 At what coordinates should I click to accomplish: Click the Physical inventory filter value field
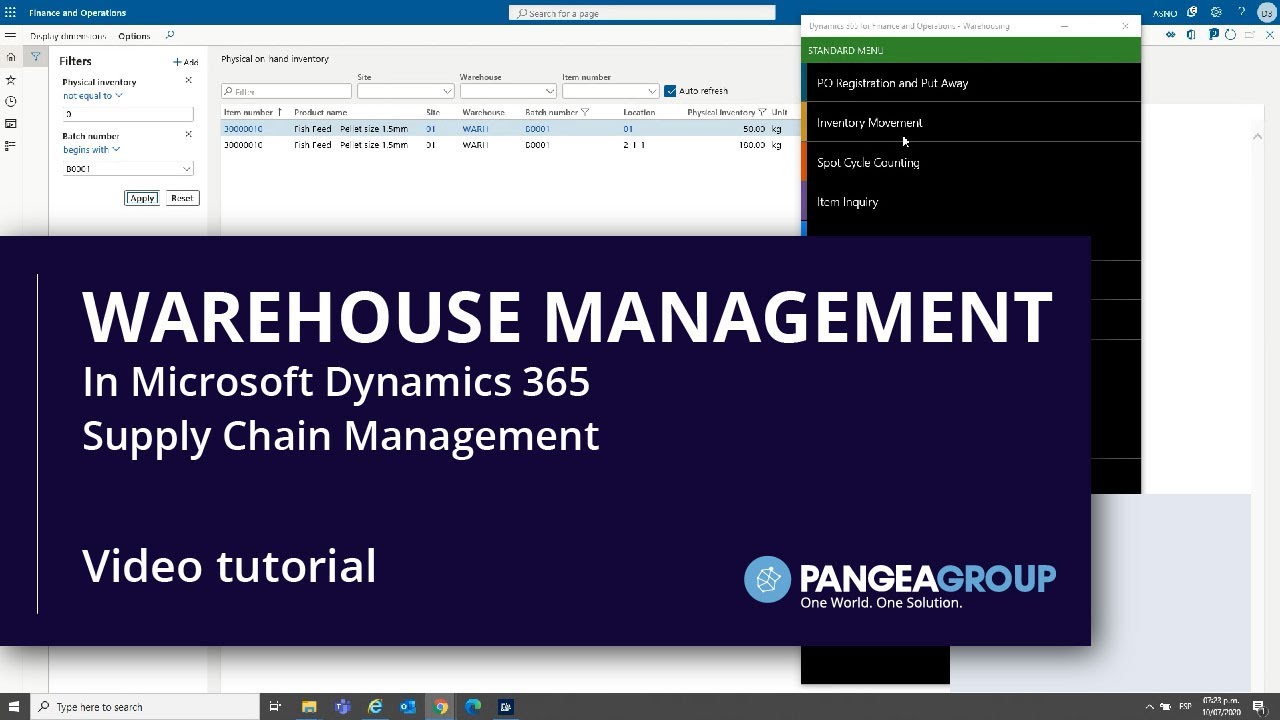coord(127,114)
